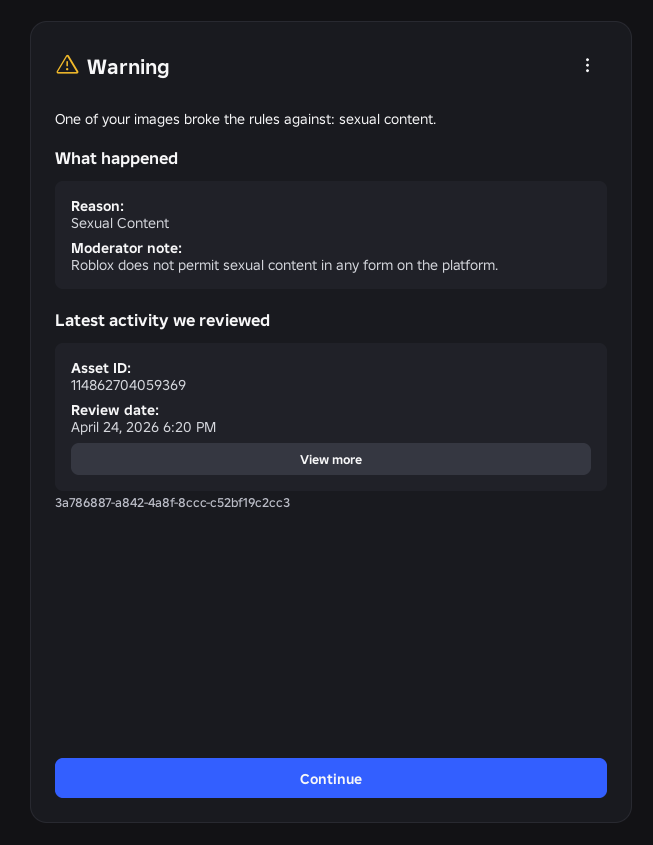Click the Reason label
This screenshot has width=653, height=845.
[x=97, y=206]
